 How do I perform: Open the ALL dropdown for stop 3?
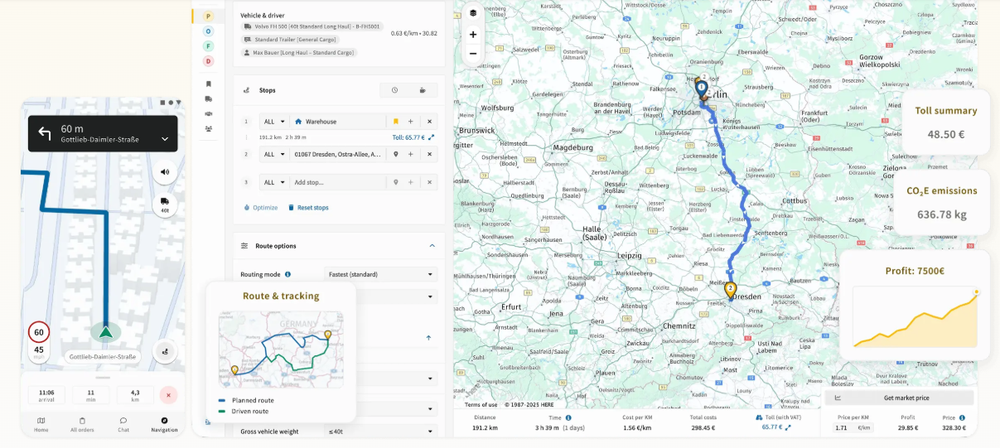point(274,183)
